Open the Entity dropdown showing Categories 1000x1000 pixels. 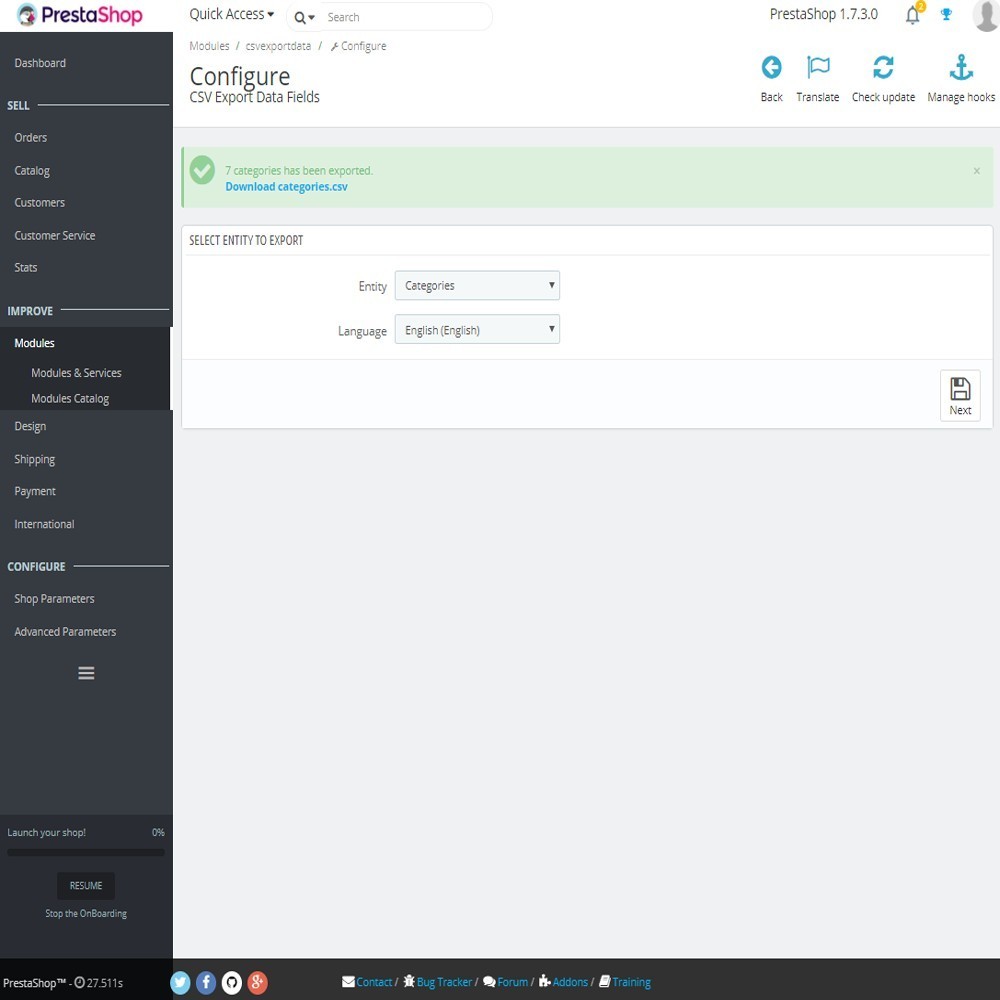pyautogui.click(x=477, y=285)
